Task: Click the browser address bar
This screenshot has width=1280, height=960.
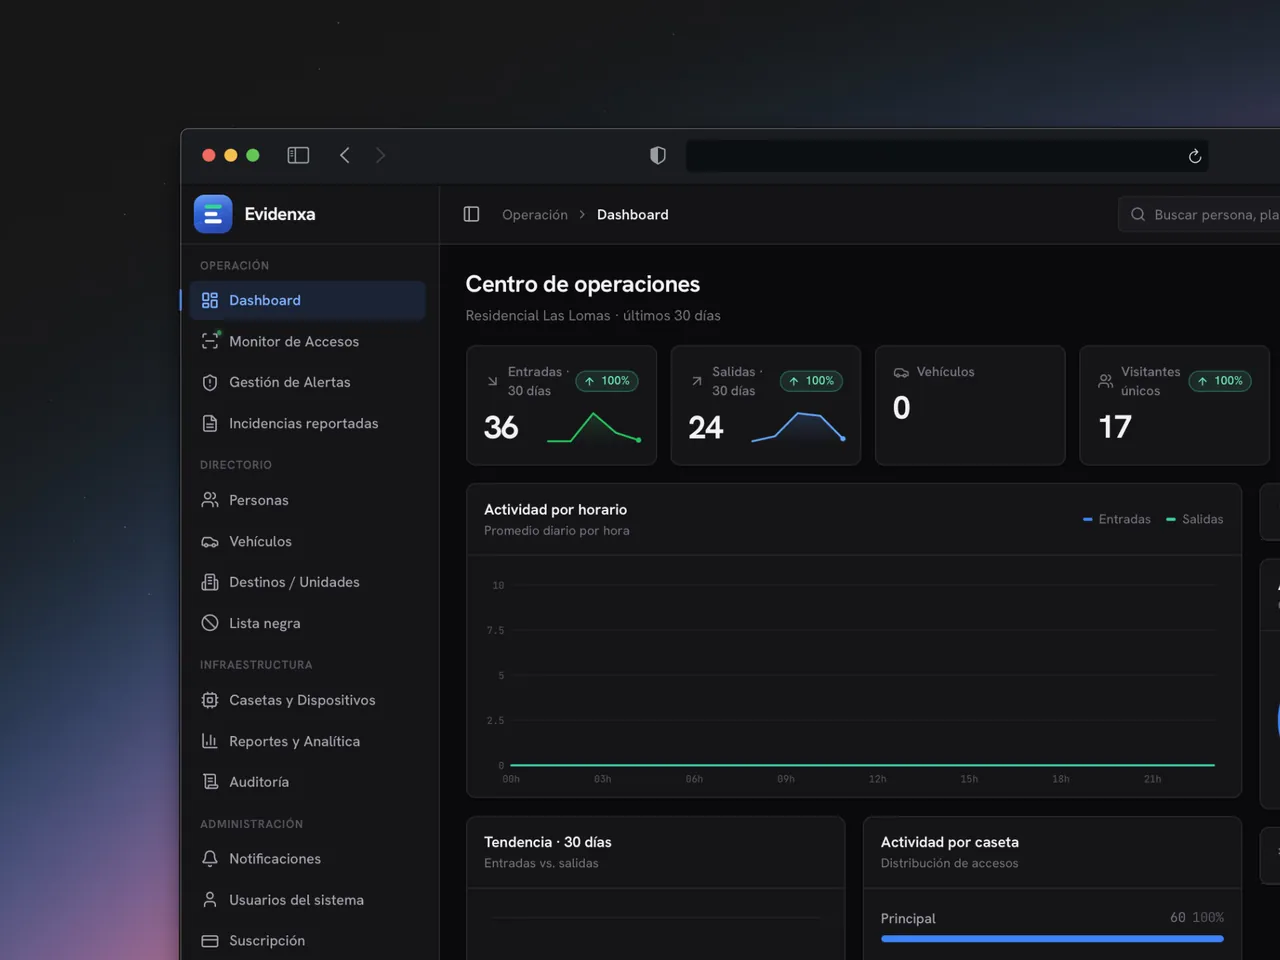Action: pos(947,156)
